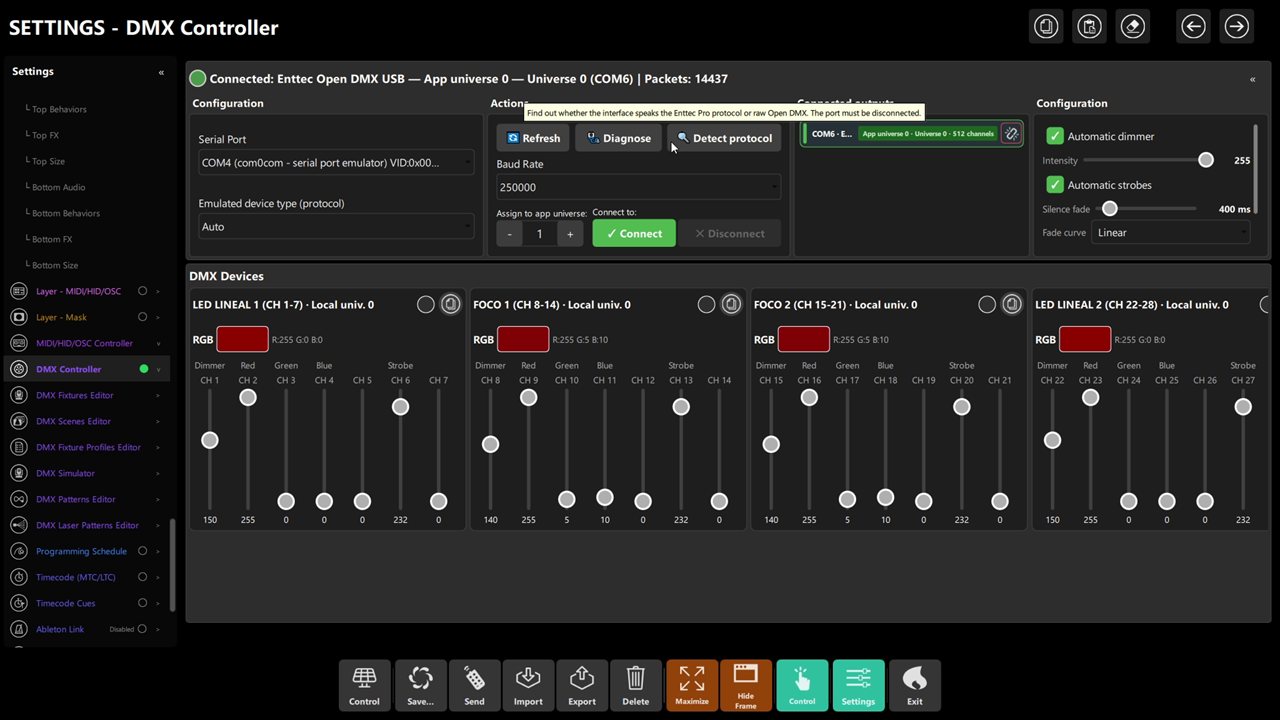The image size is (1280, 720).
Task: Toggle the circle on LED LINEAL 1 header
Action: click(426, 304)
